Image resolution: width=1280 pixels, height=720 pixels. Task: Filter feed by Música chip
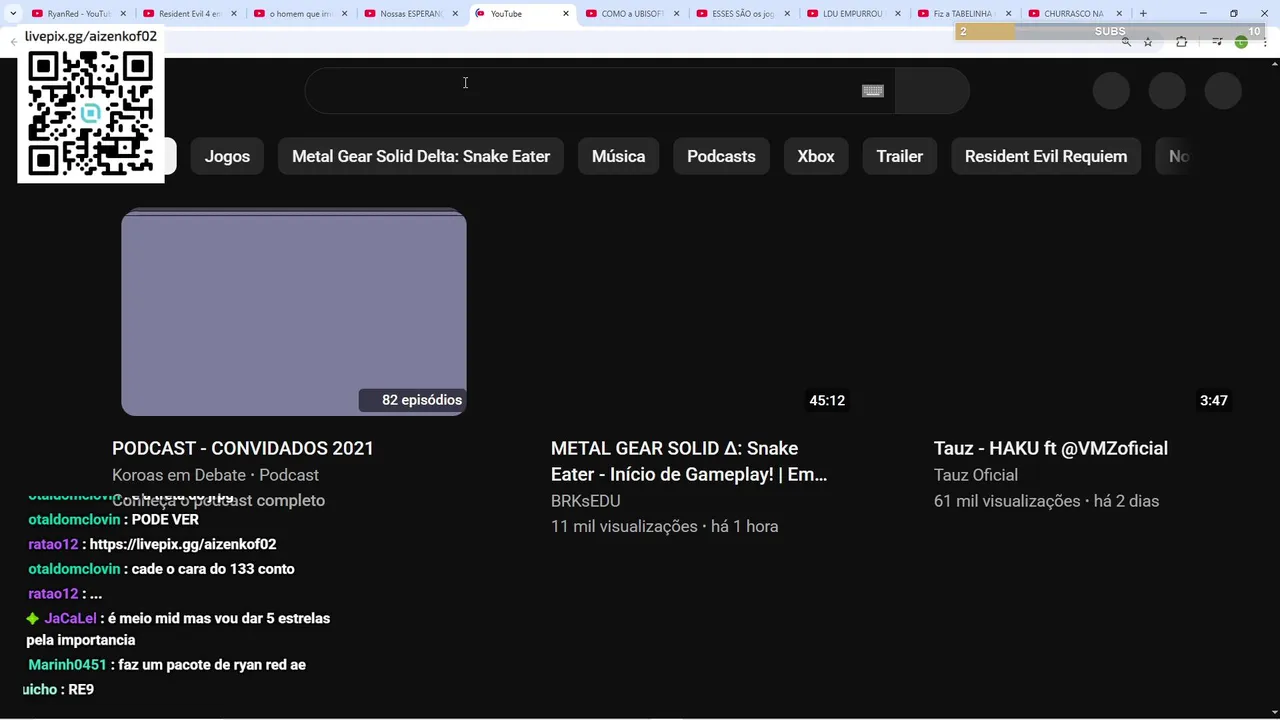(x=618, y=156)
